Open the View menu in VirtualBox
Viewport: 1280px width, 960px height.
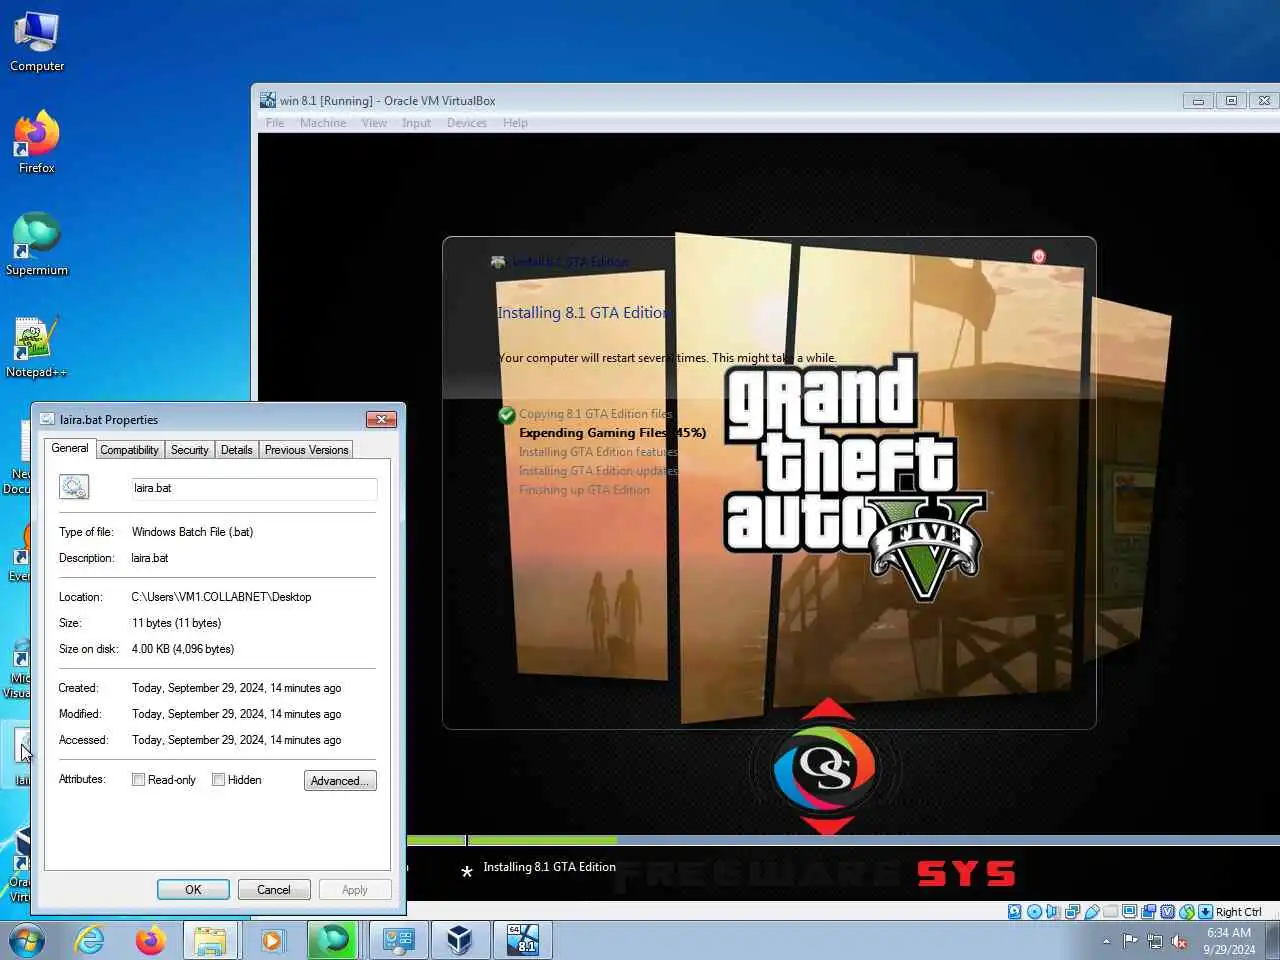(x=374, y=123)
